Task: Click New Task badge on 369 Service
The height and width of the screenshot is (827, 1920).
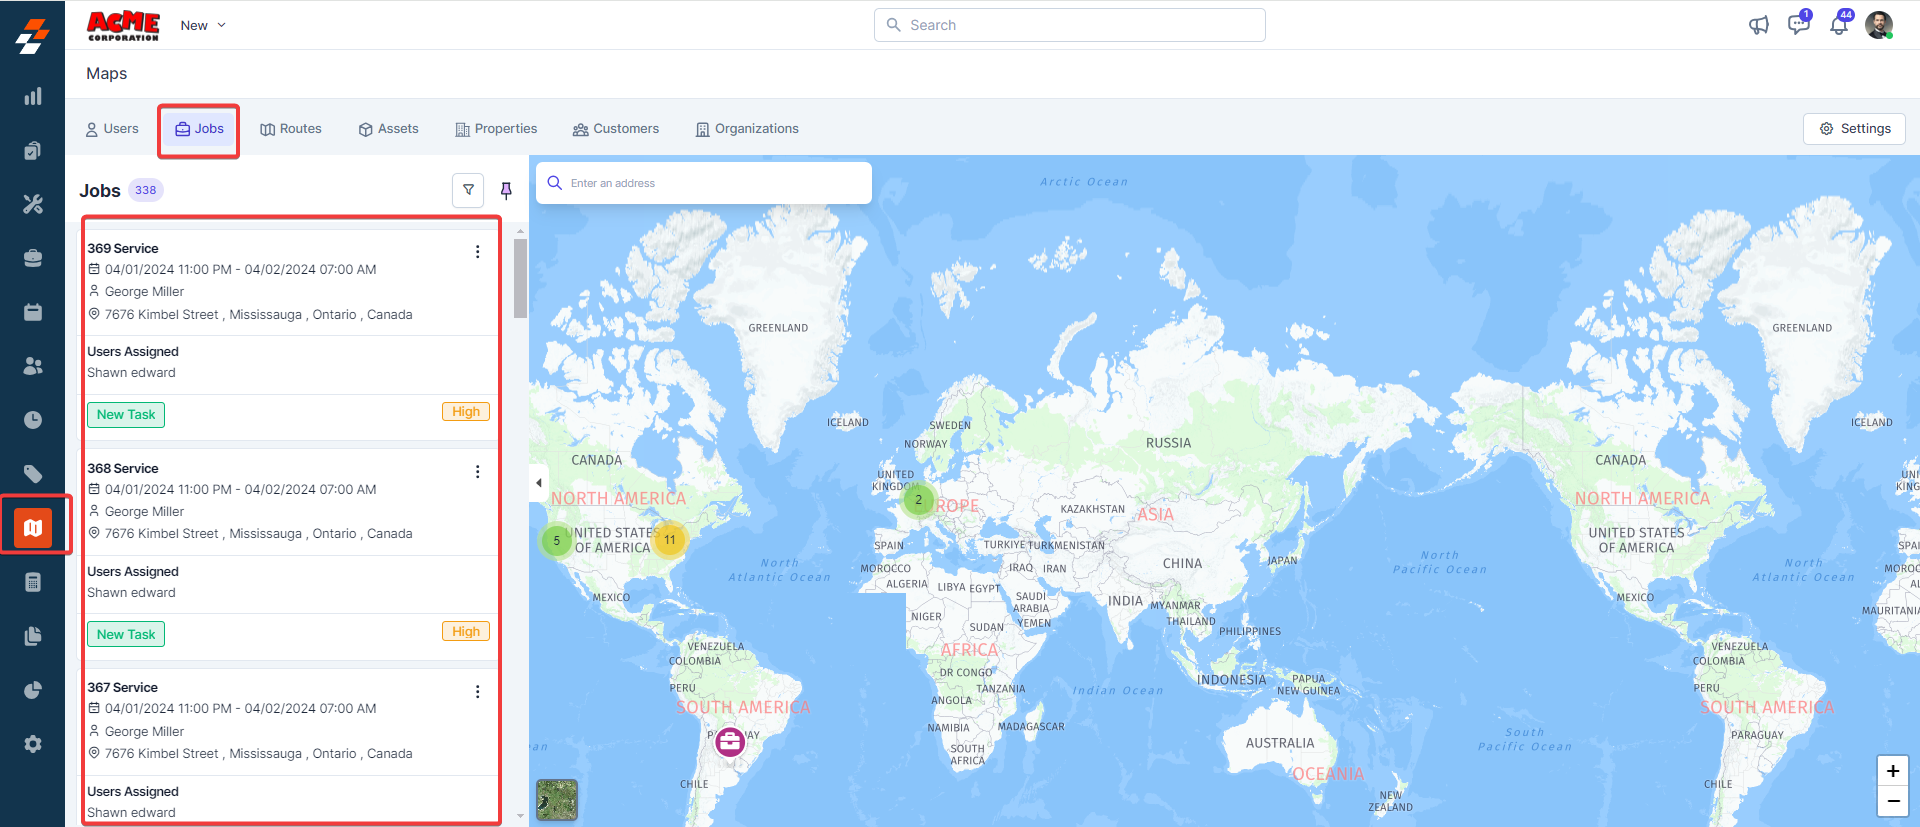Action: pyautogui.click(x=126, y=415)
